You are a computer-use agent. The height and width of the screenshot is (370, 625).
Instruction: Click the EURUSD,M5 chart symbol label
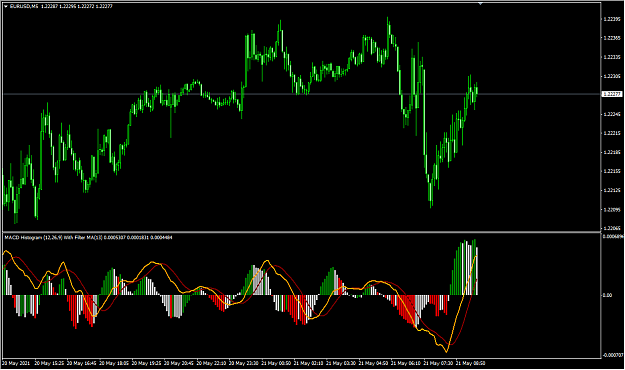(24, 6)
